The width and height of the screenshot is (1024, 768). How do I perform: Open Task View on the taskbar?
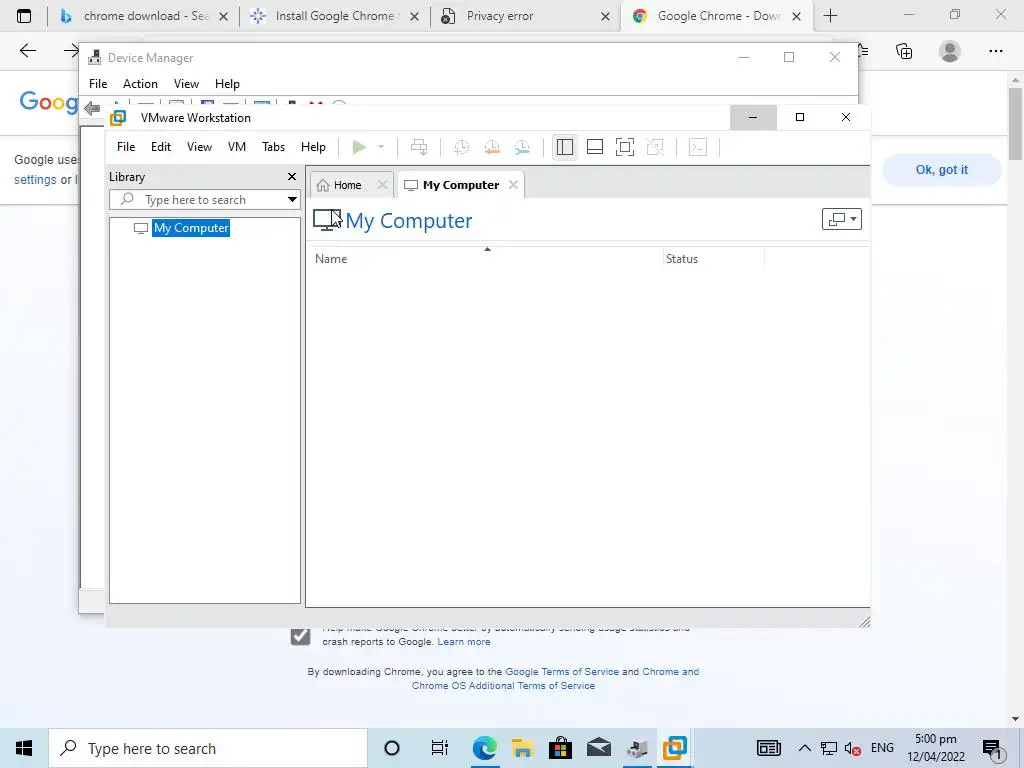(440, 748)
